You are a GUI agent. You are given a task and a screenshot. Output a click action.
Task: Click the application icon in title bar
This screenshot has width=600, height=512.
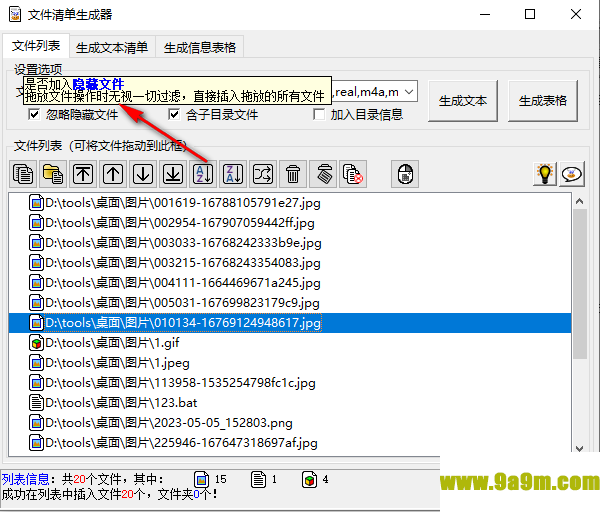coord(15,15)
